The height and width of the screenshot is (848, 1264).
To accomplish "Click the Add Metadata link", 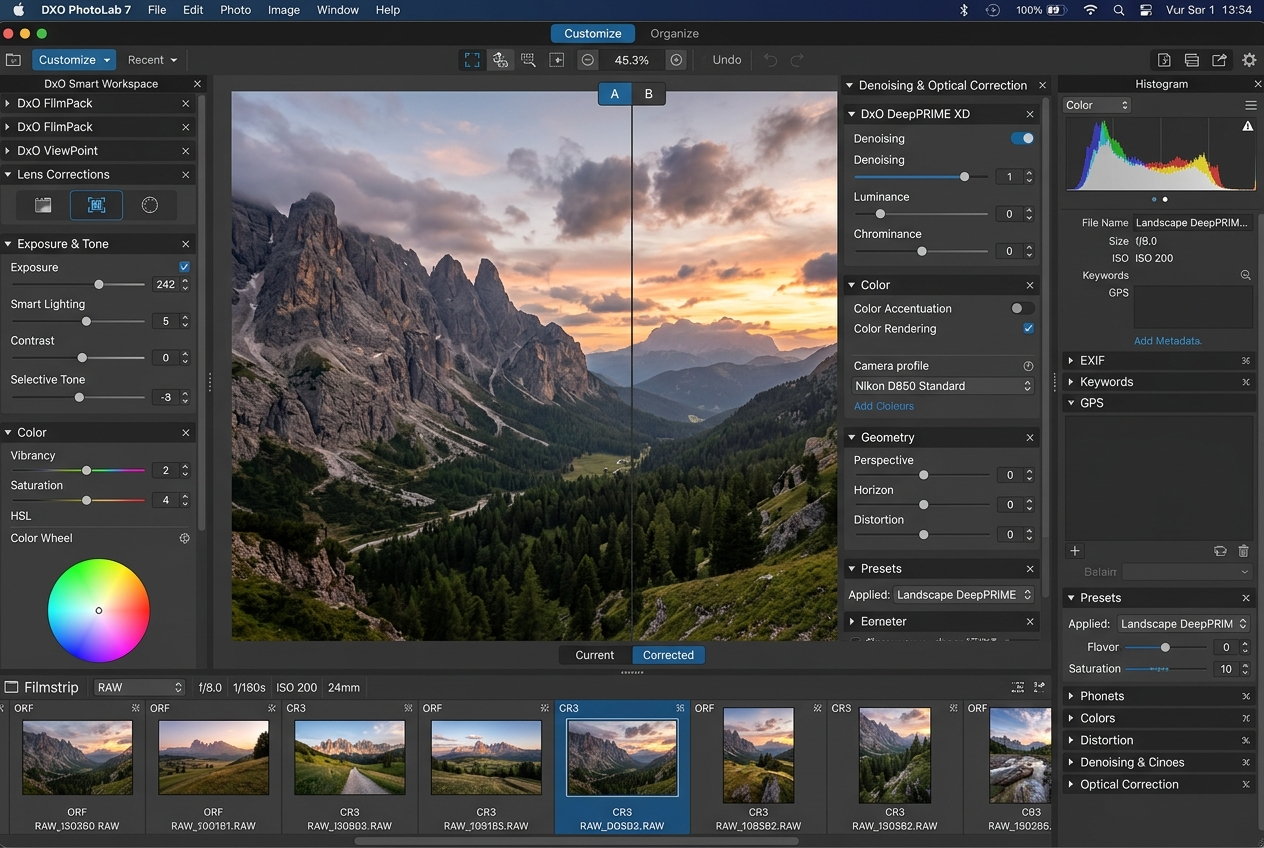I will point(1168,341).
